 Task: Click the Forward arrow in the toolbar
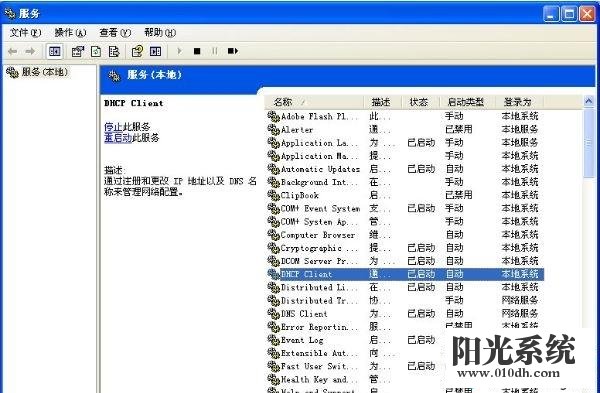coord(30,51)
